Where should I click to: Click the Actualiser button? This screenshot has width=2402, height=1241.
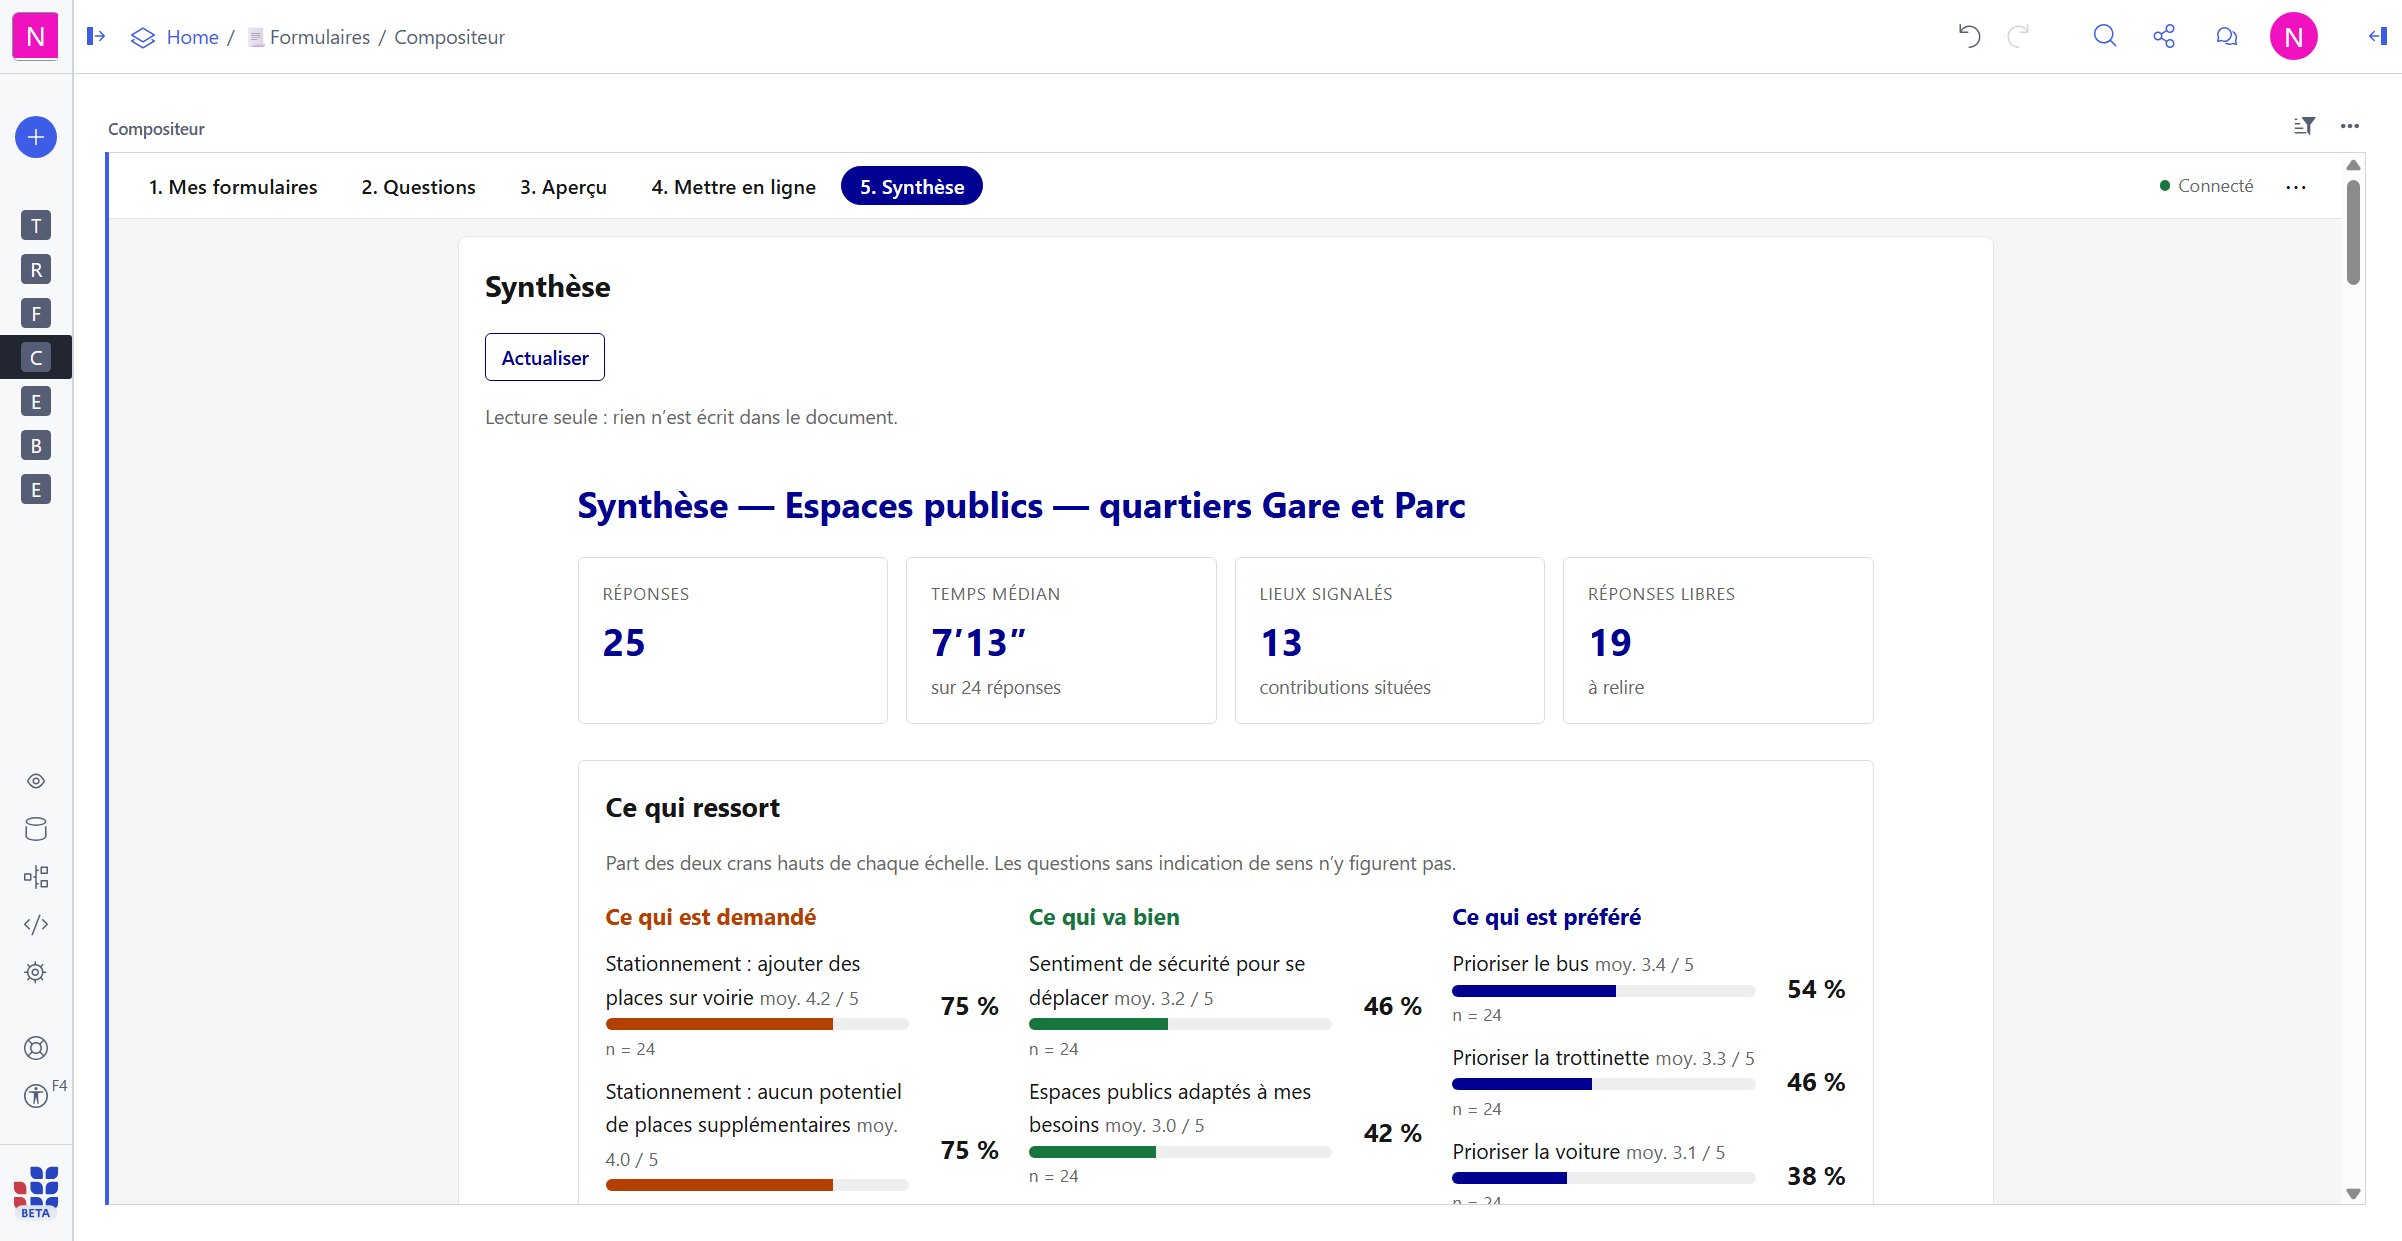pos(545,357)
